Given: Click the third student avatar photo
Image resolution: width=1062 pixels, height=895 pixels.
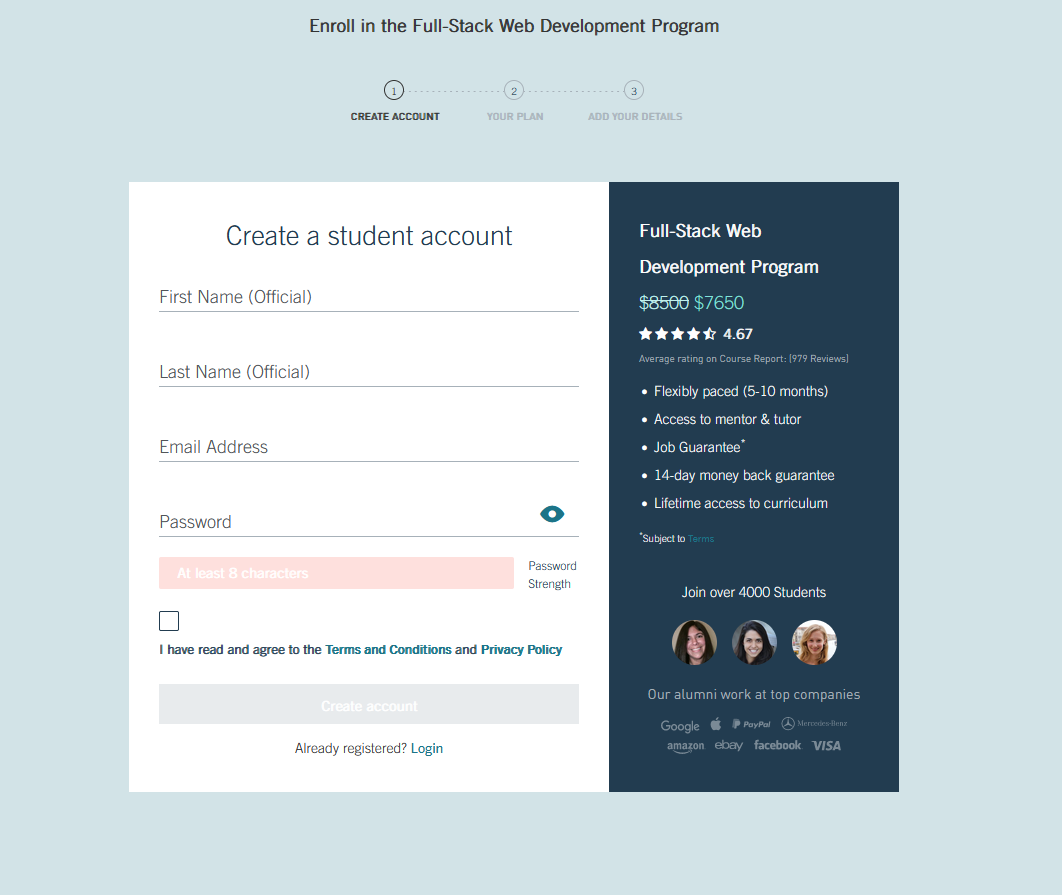Looking at the screenshot, I should point(814,643).
